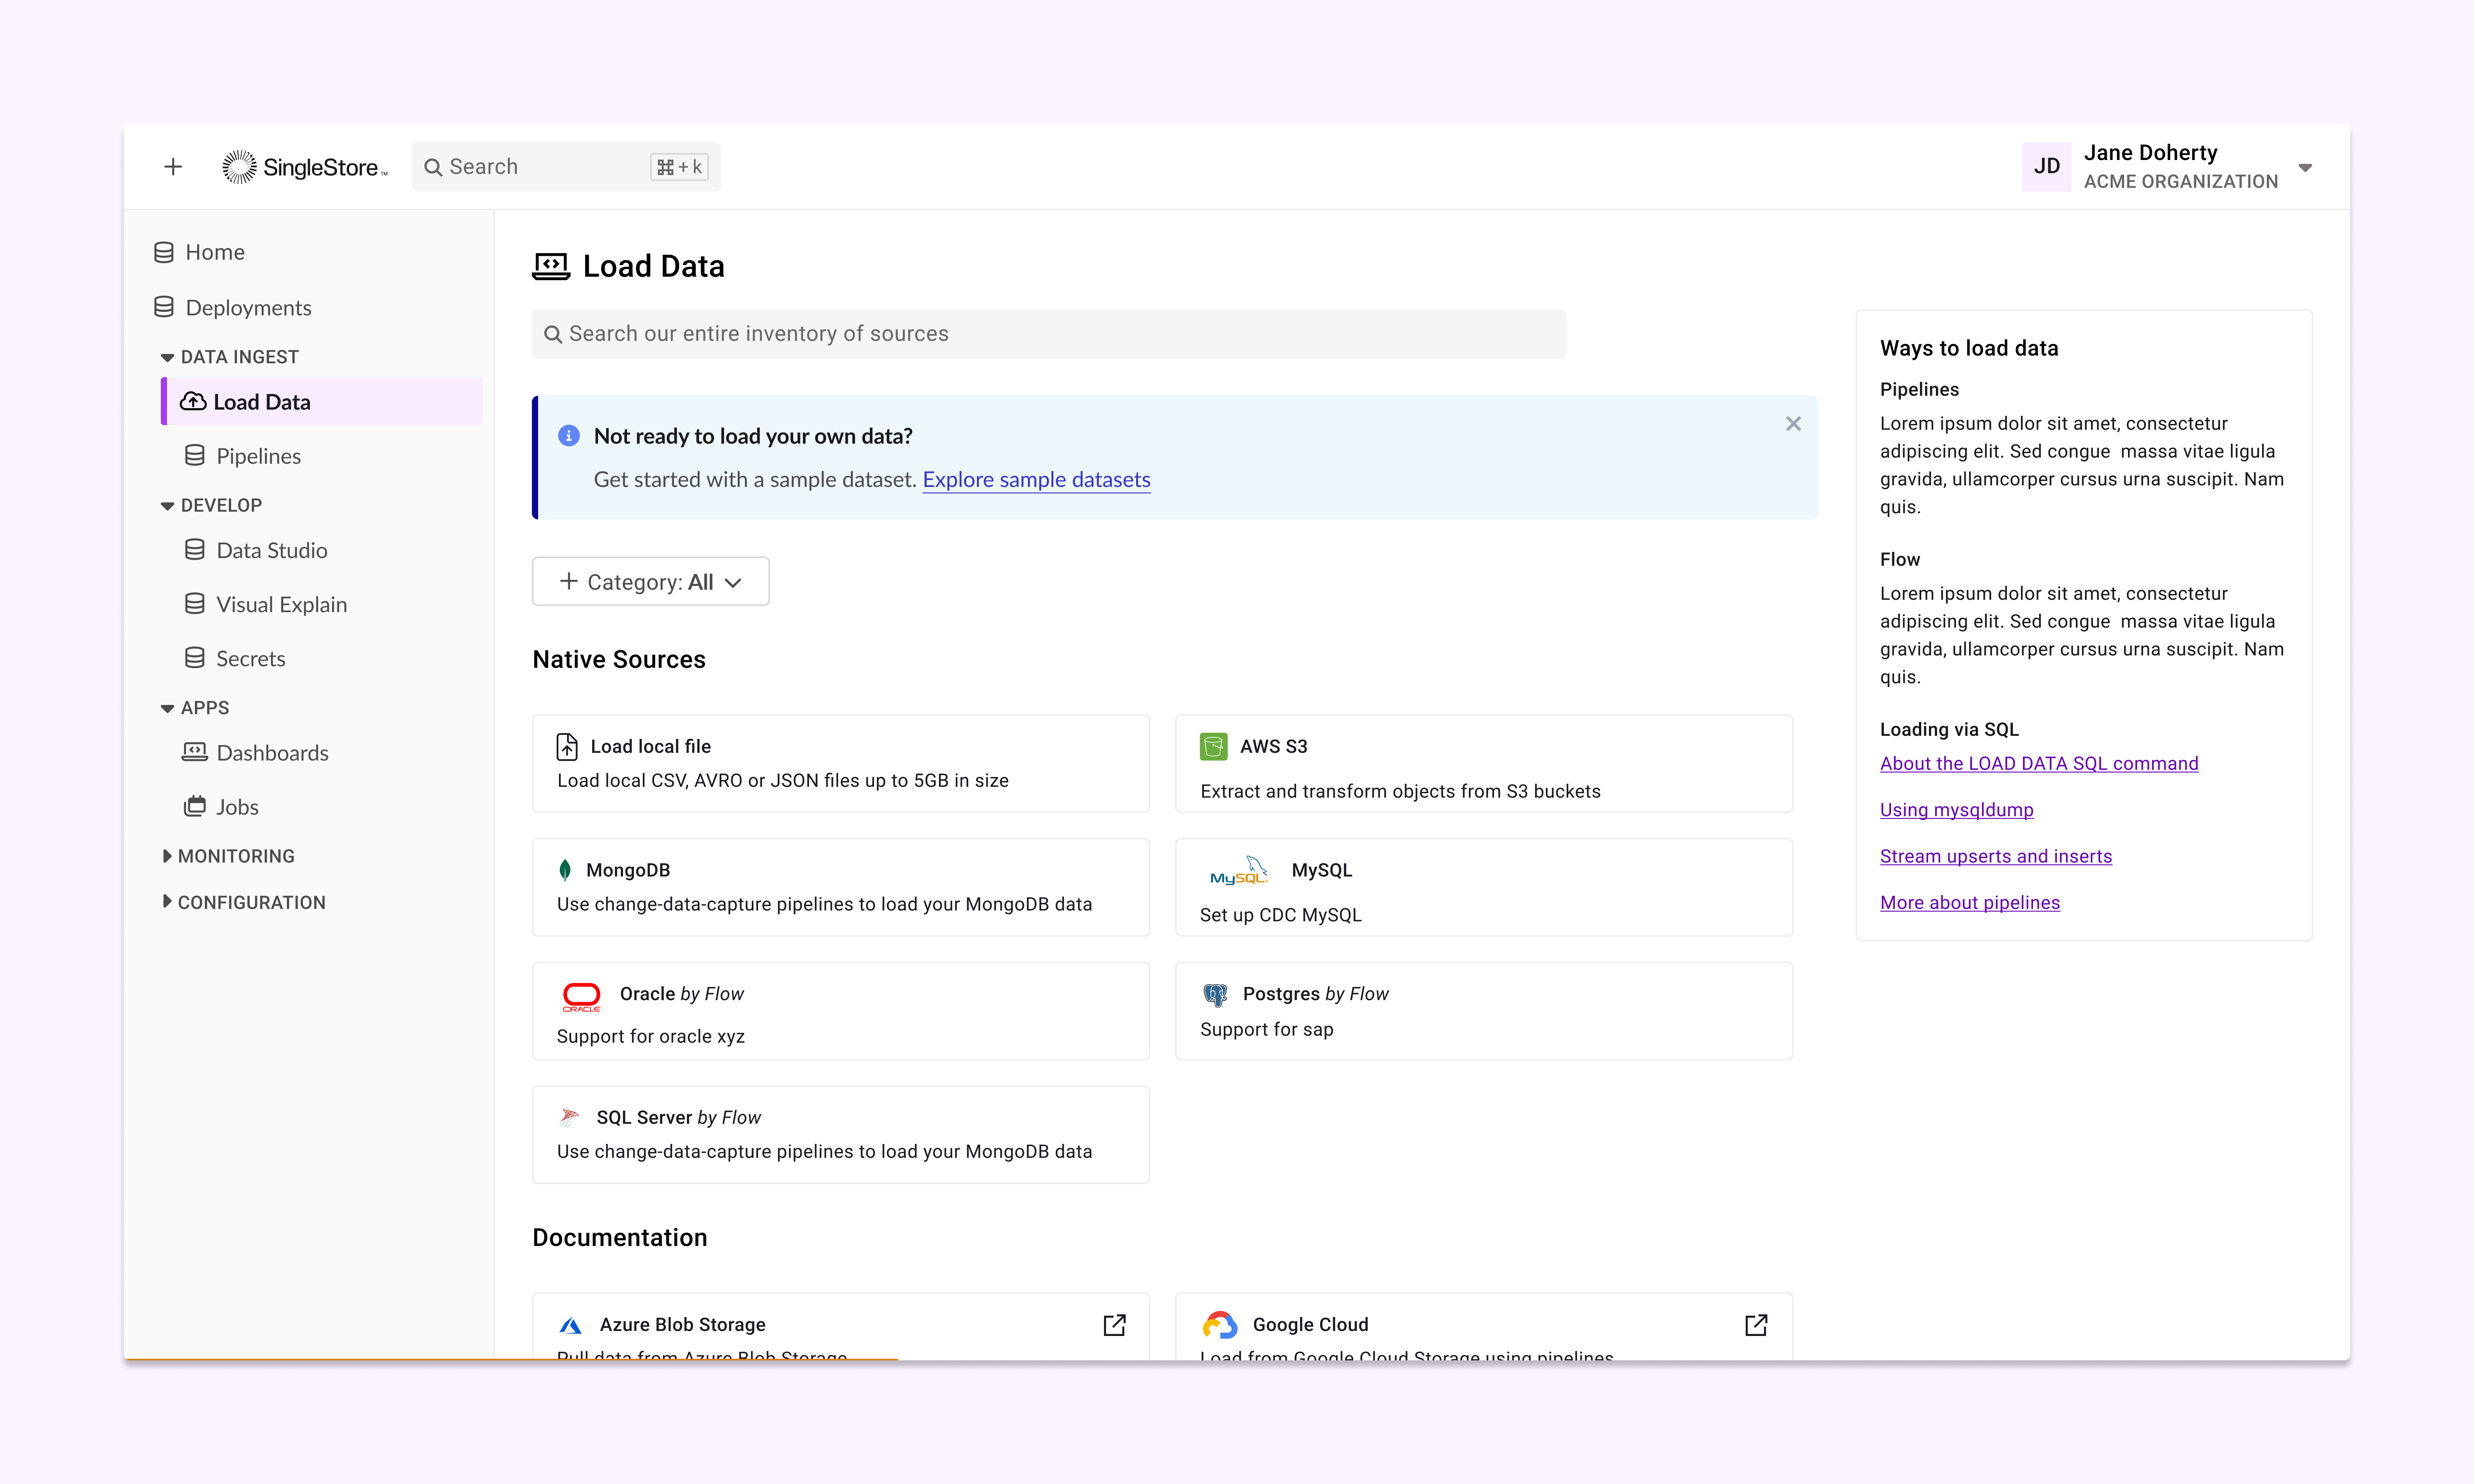The width and height of the screenshot is (2474, 1484).
Task: Go to Pipelines in the sidebar
Action: click(258, 456)
